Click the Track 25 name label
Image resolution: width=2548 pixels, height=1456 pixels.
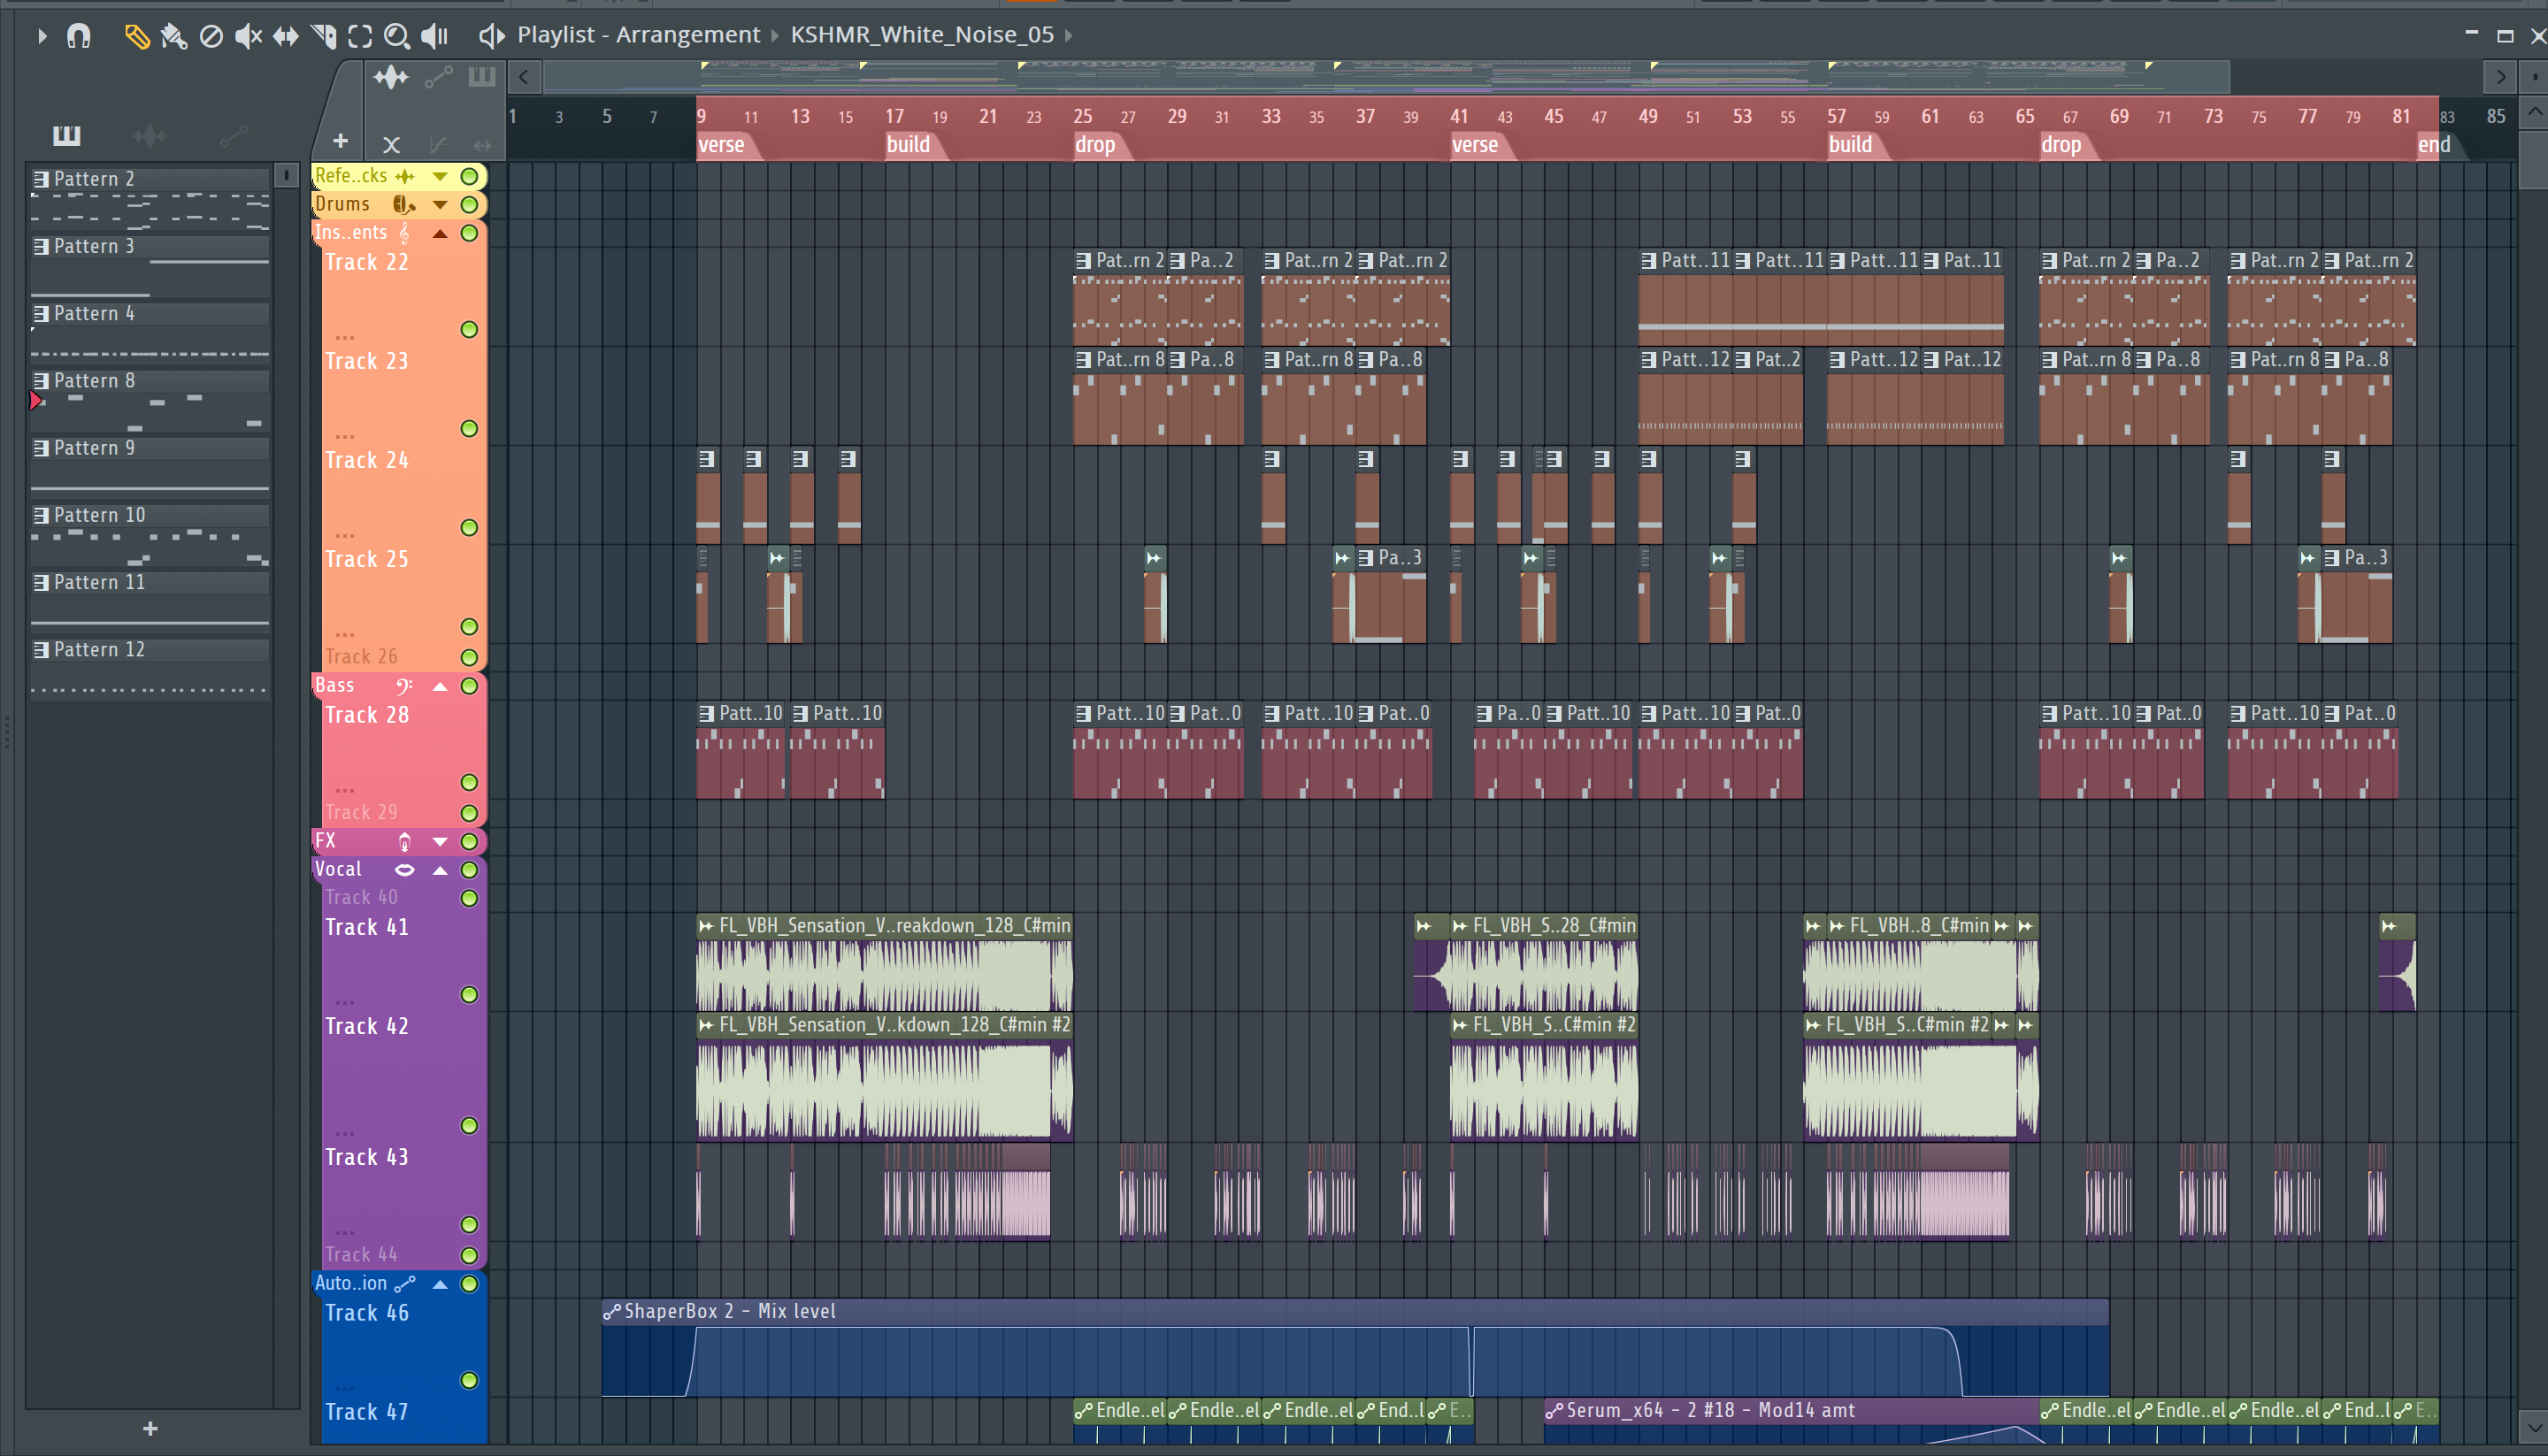367,560
